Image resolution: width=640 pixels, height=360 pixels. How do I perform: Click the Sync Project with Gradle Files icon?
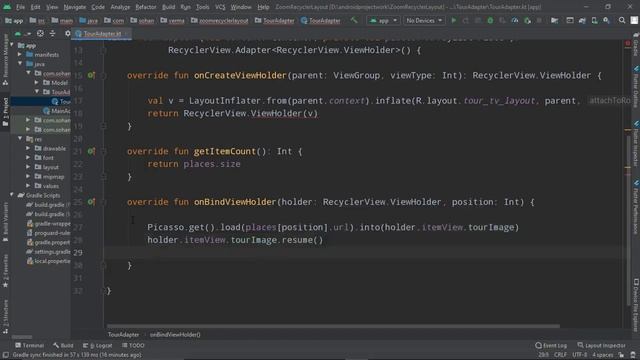582,20
